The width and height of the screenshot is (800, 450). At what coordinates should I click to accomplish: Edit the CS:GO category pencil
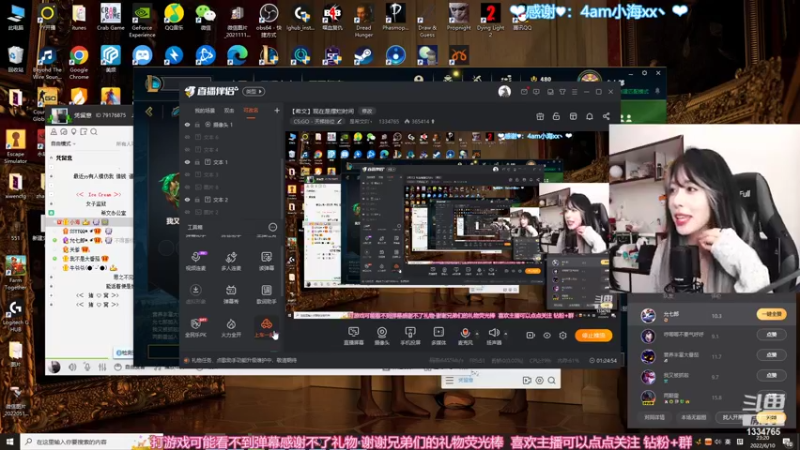(x=339, y=121)
